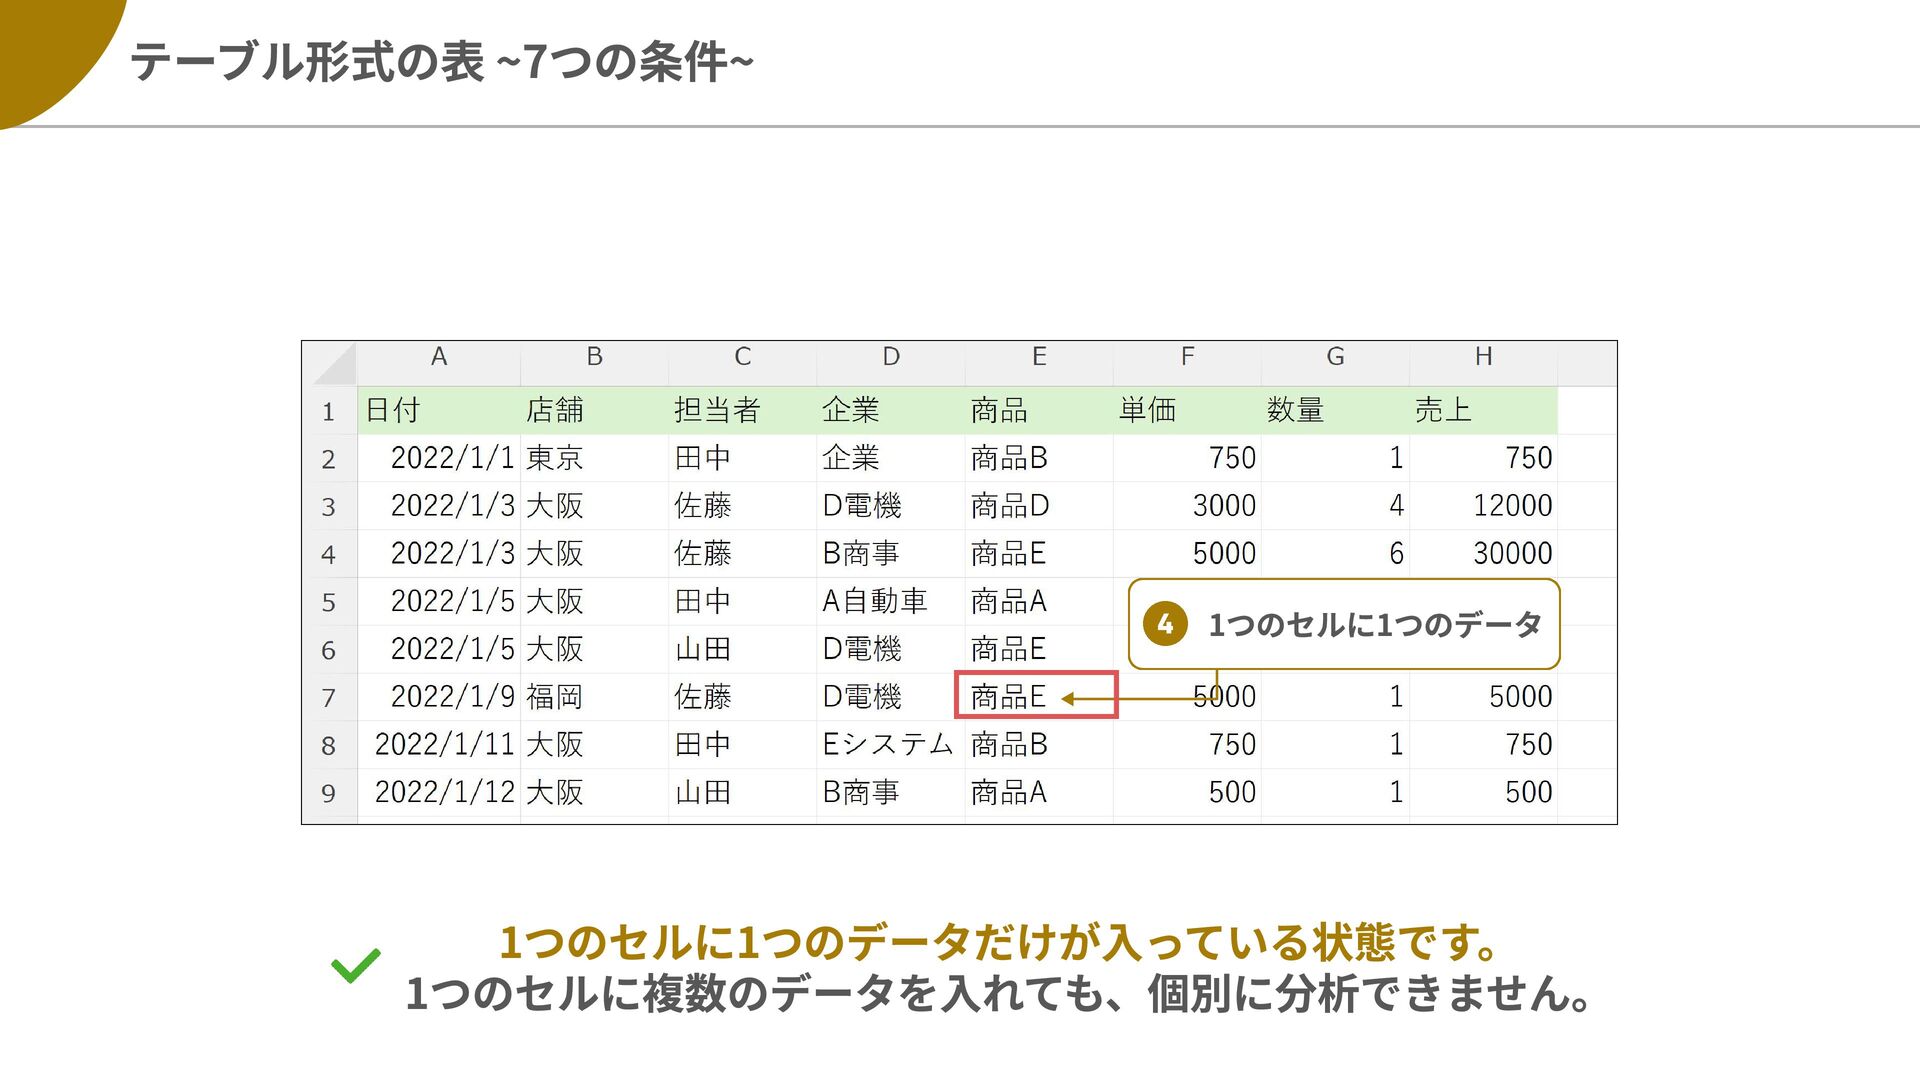Select the 500 unit price cell in column F
This screenshot has width=1920, height=1080.
tap(1187, 793)
